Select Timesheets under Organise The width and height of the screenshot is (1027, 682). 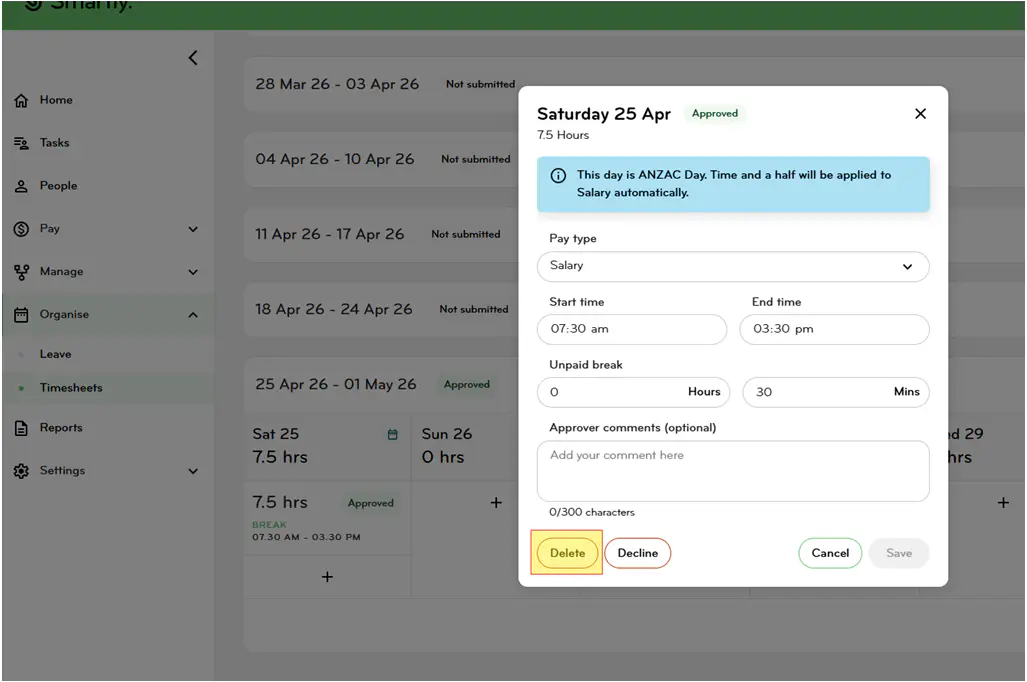[x=71, y=388]
